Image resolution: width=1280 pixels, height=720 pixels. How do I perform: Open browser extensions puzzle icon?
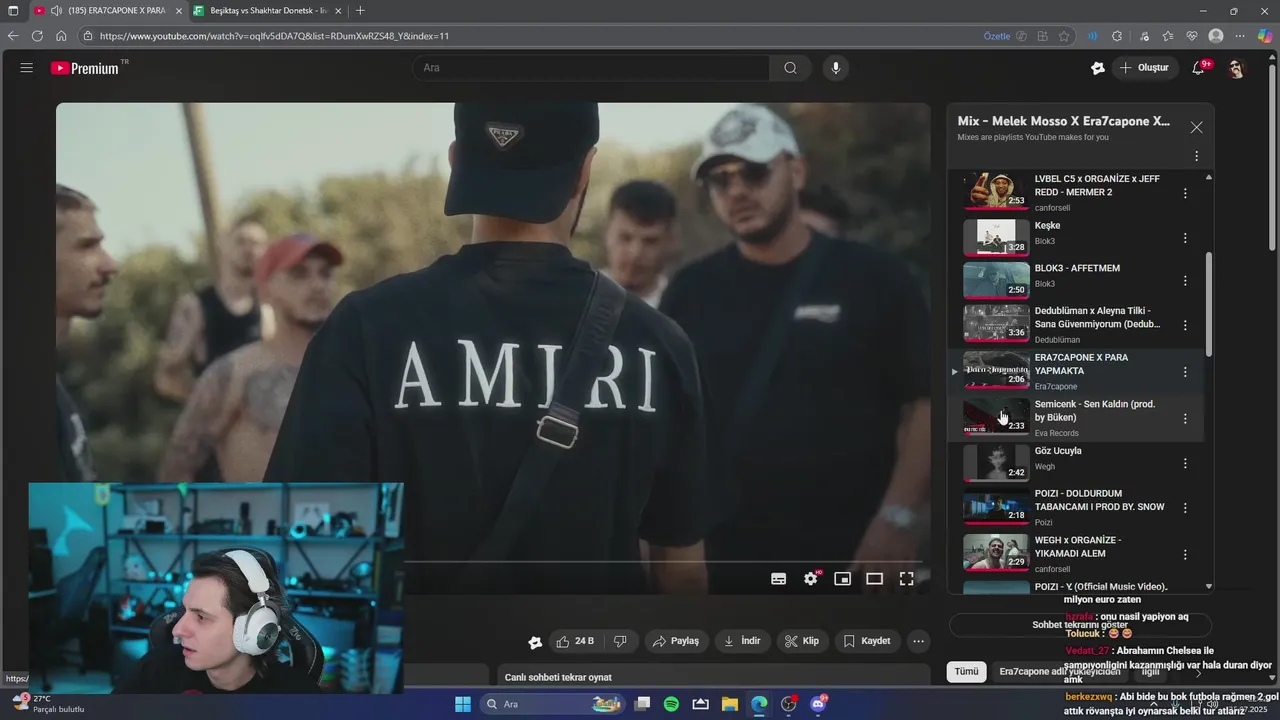pos(1117,36)
